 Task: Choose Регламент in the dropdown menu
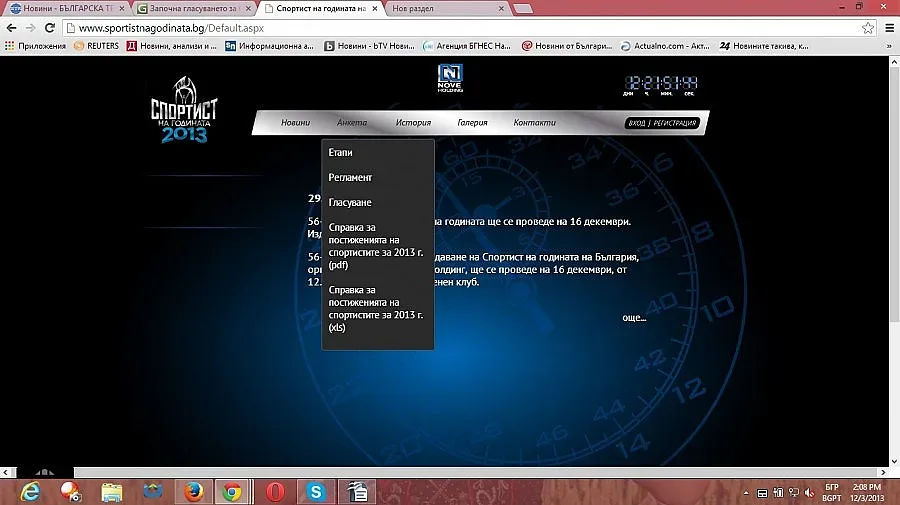pos(350,178)
